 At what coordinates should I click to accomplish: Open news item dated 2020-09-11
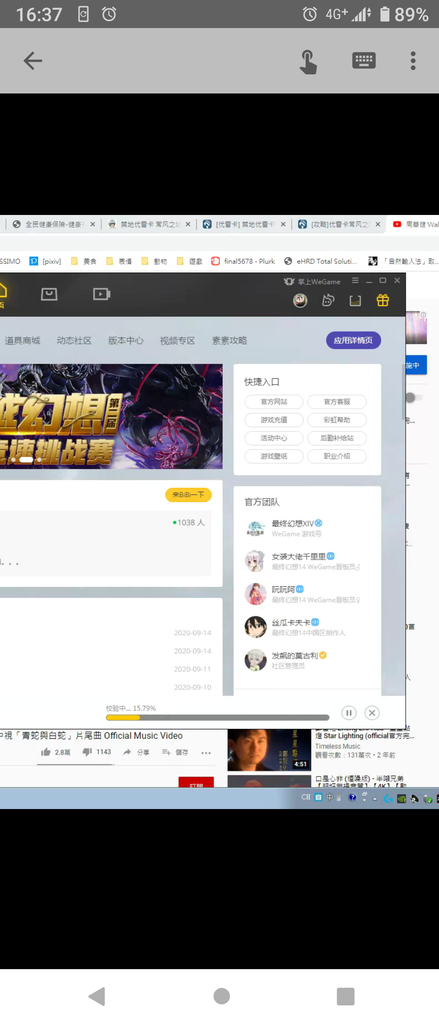pyautogui.click(x=192, y=669)
